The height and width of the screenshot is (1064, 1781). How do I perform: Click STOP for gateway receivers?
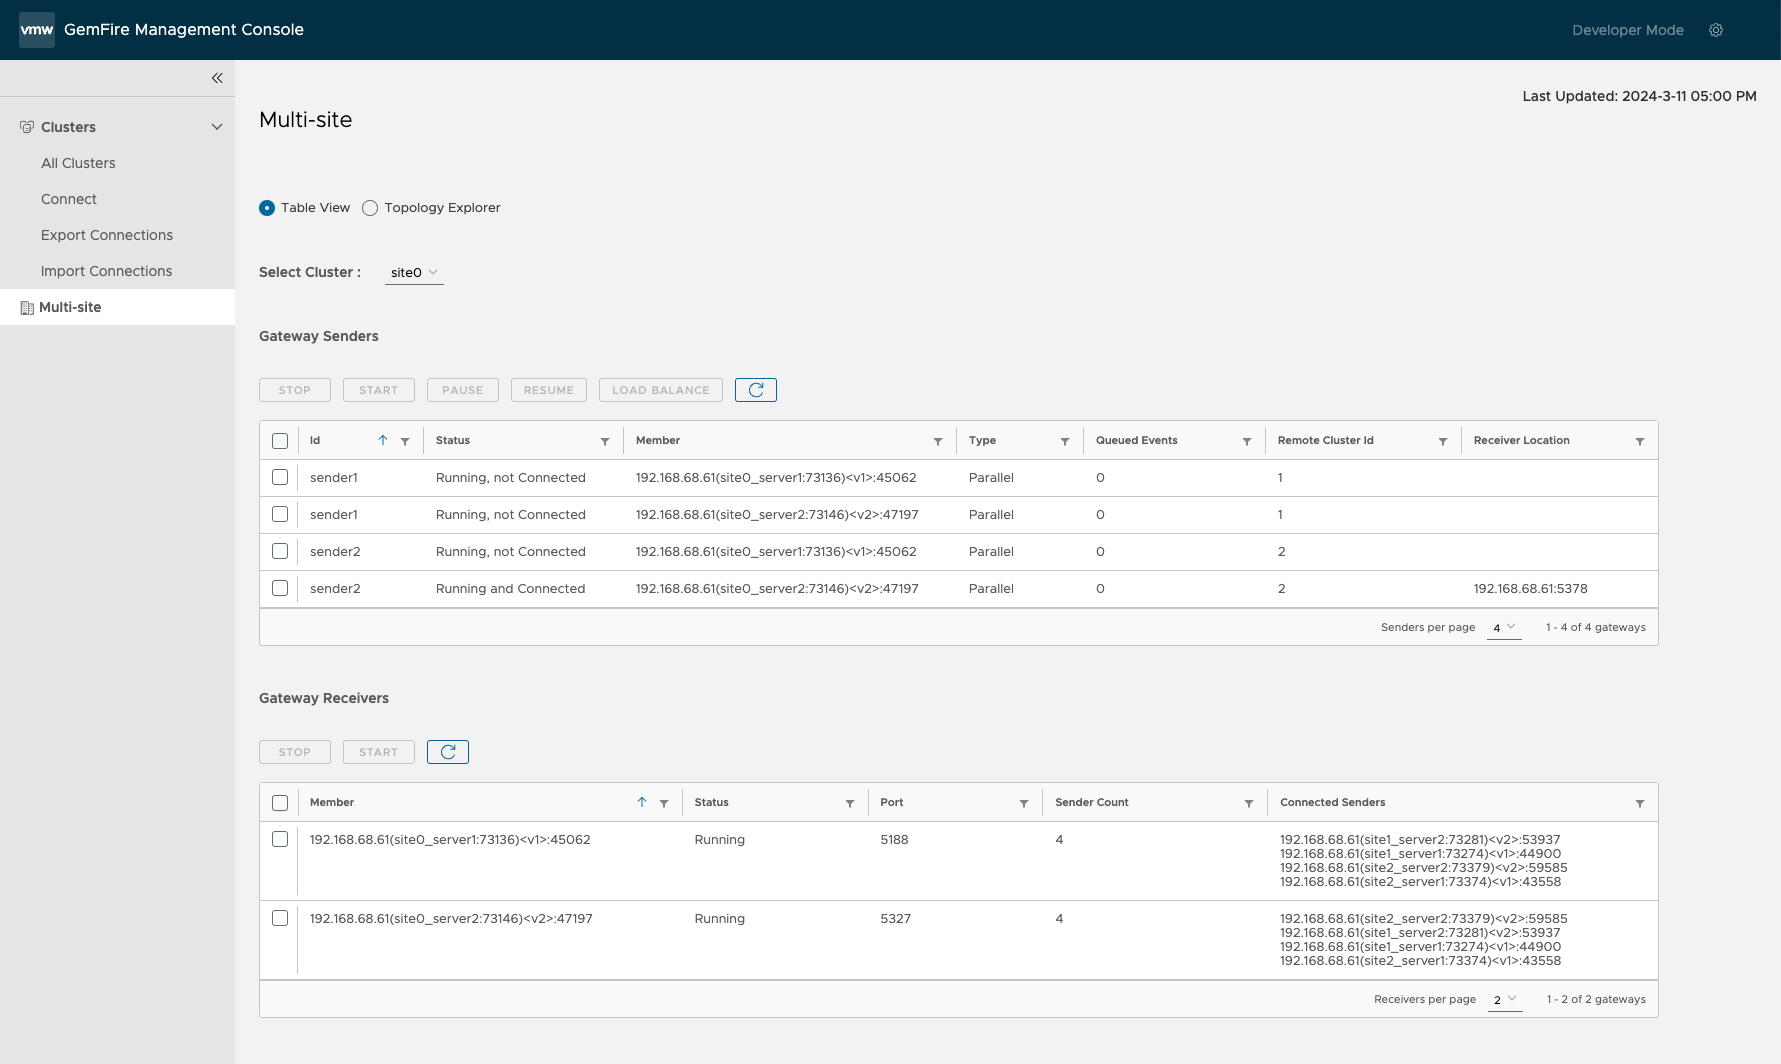click(295, 752)
